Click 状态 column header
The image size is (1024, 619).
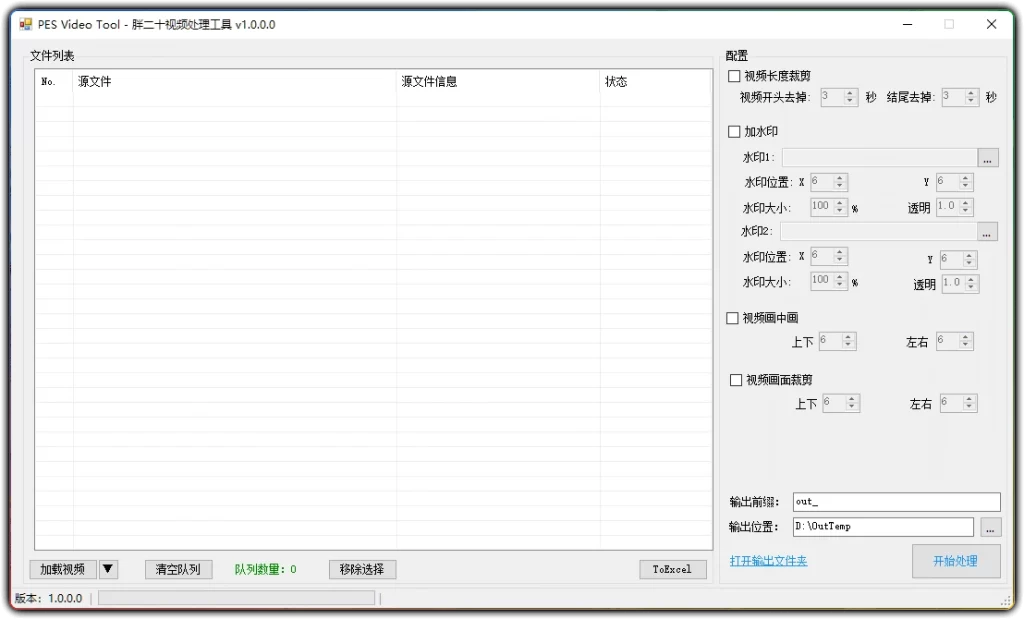656,82
